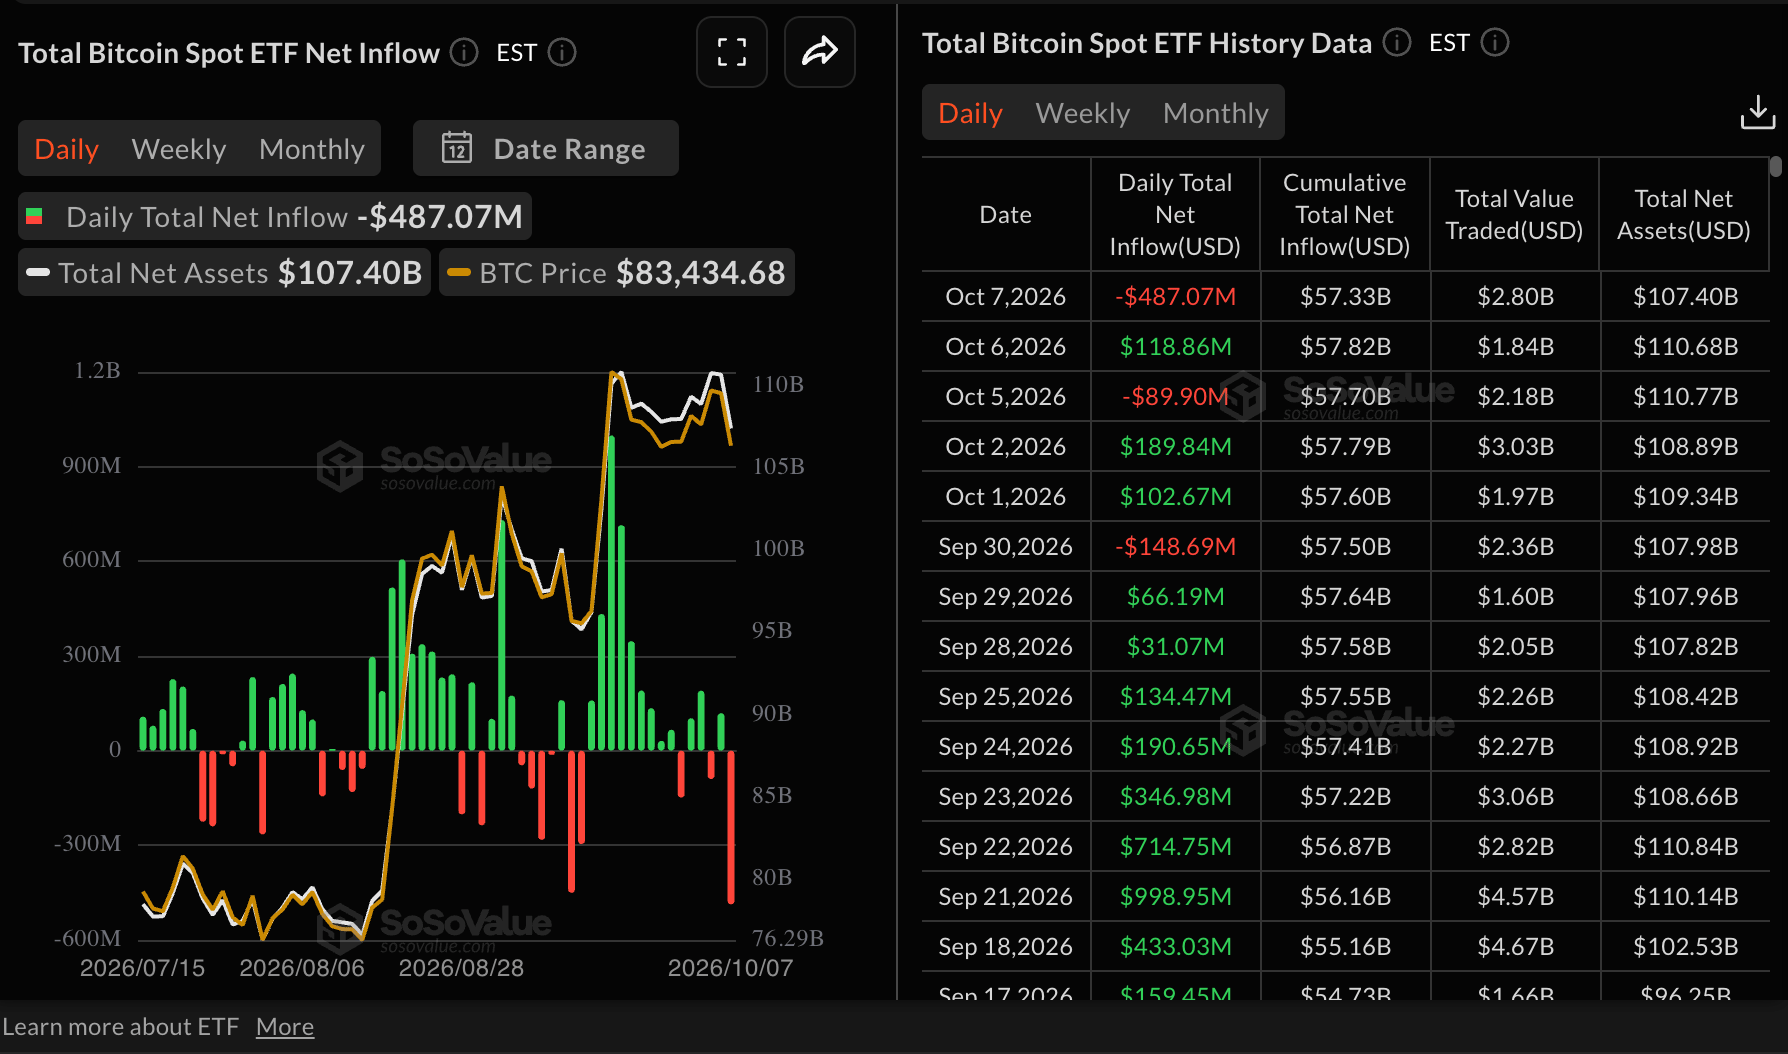1788x1054 pixels.
Task: Click the $56.16B cumulative inflow cell
Action: 1345,897
